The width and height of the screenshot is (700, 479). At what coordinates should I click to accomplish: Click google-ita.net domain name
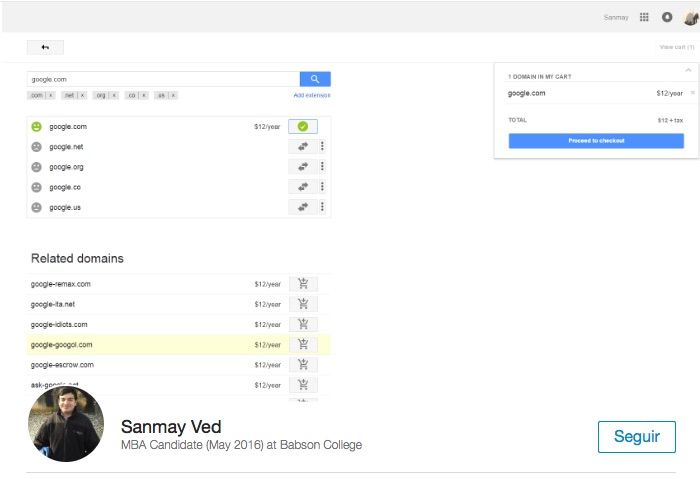click(53, 304)
